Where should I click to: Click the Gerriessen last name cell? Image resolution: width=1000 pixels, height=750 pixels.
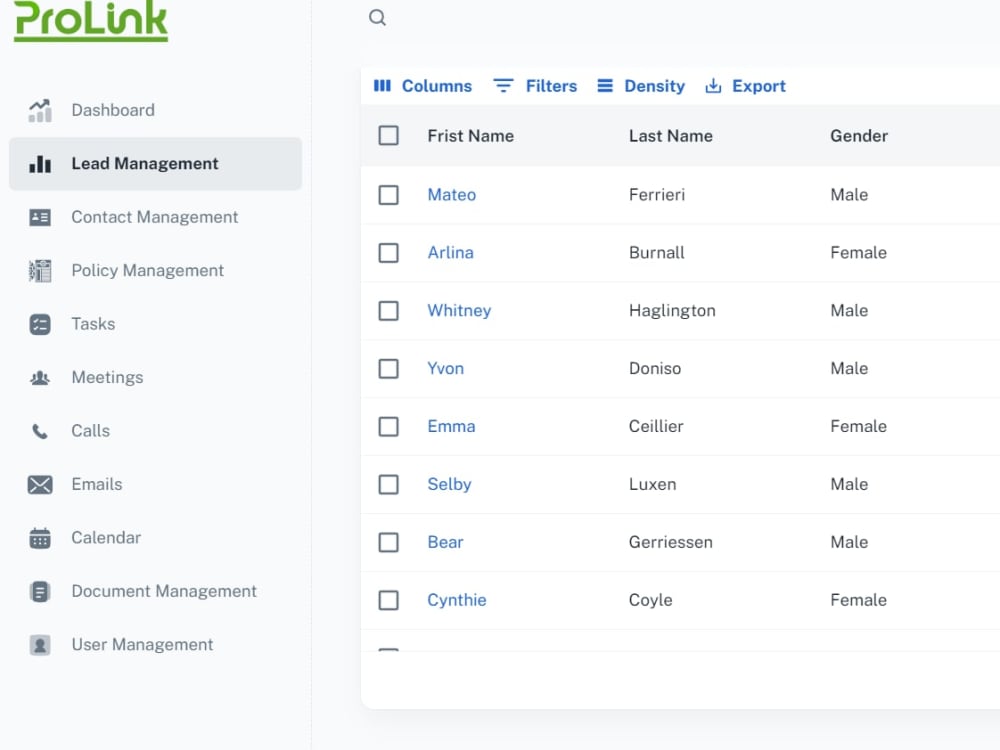point(670,542)
